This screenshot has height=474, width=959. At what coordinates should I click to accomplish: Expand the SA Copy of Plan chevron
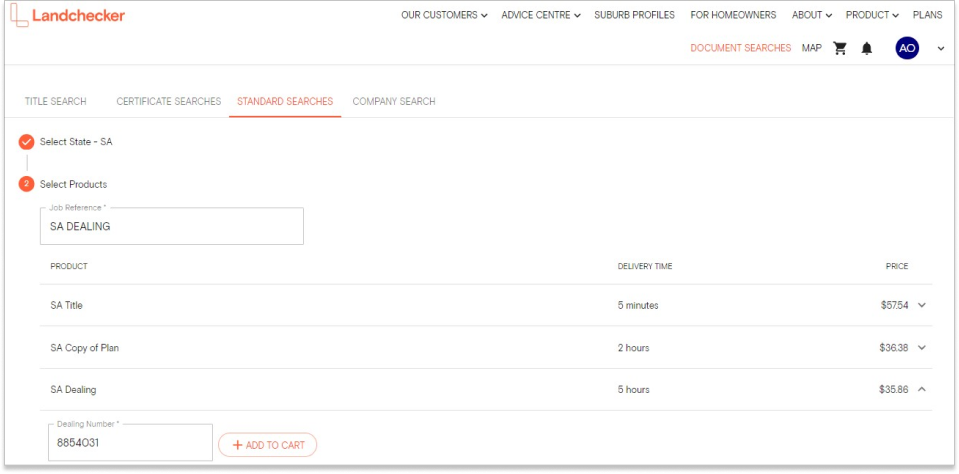pyautogui.click(x=922, y=348)
